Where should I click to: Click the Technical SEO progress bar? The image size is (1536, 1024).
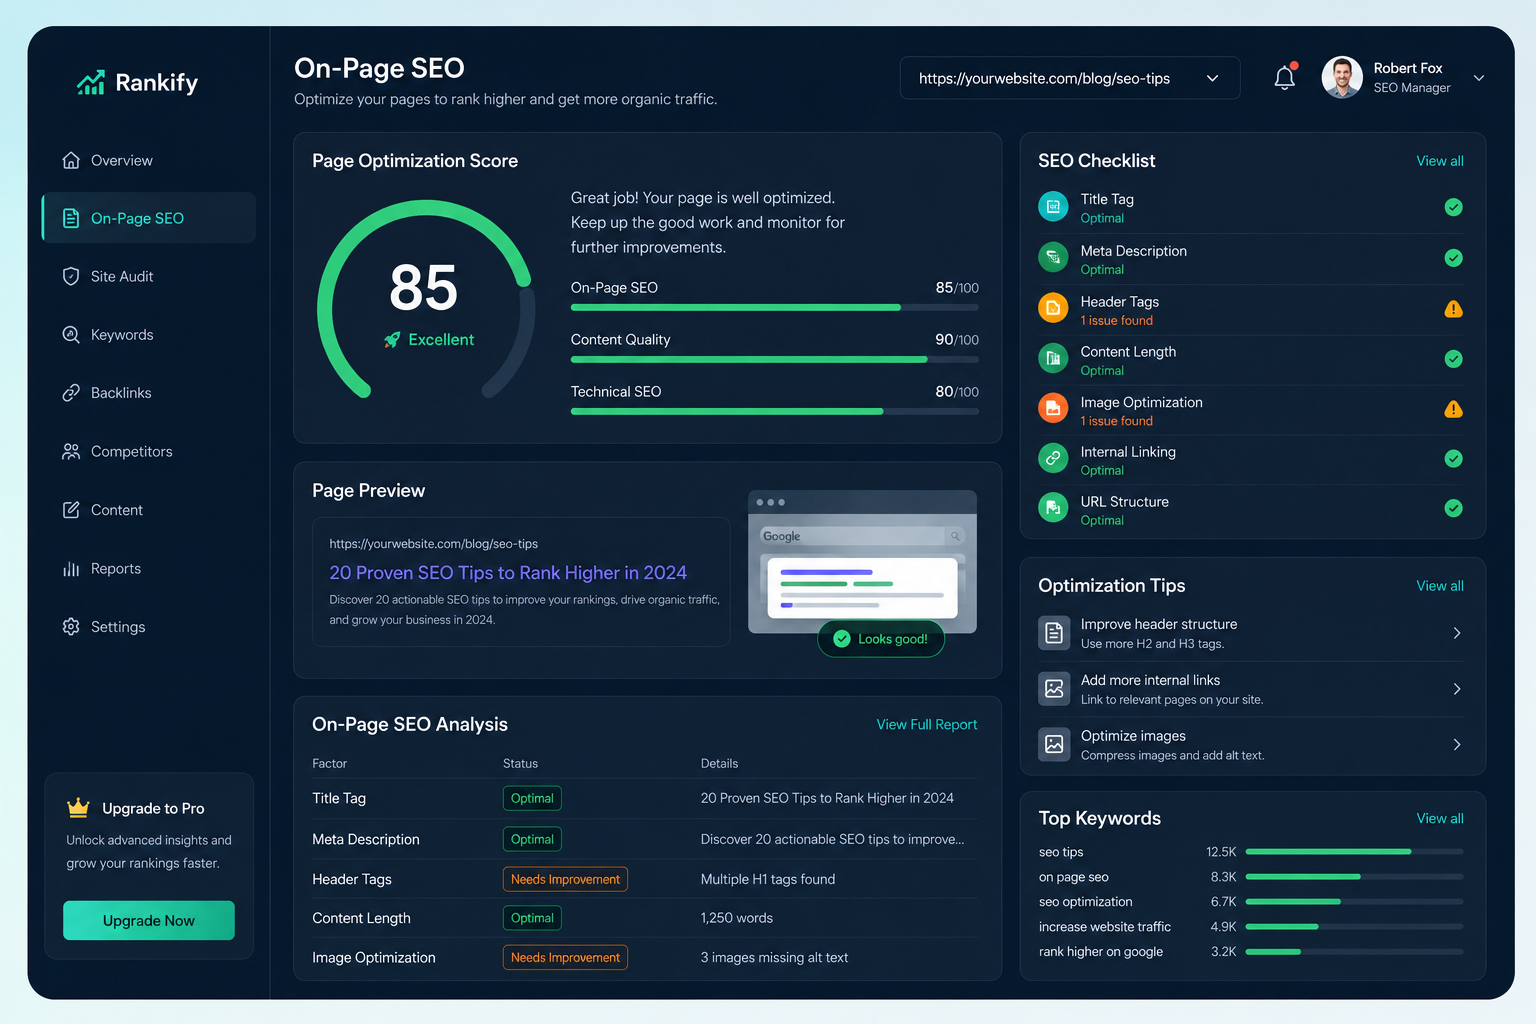[x=774, y=411]
